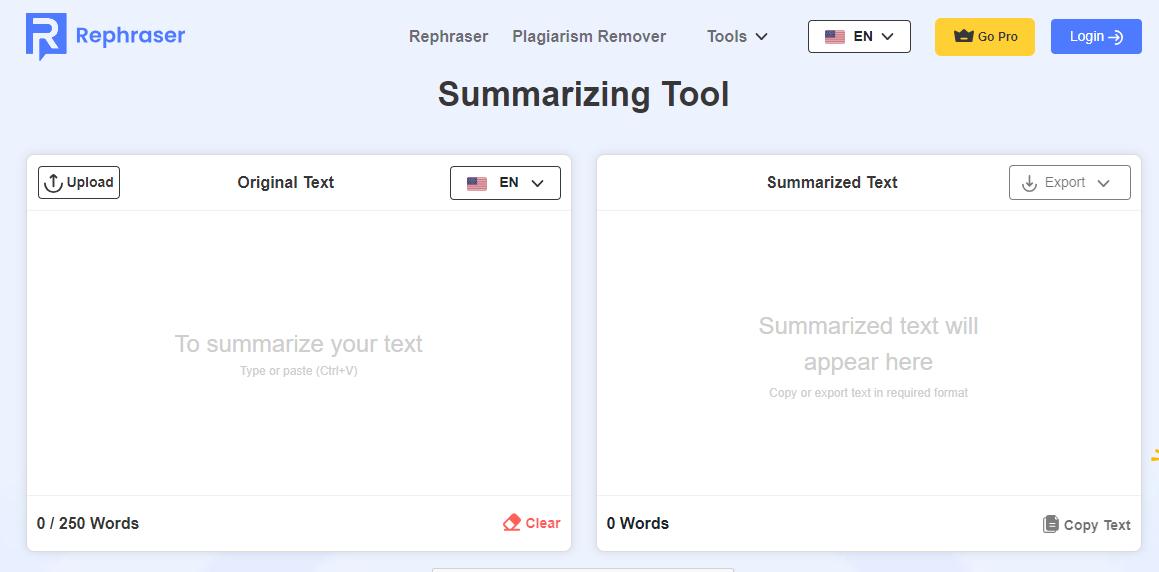1159x572 pixels.
Task: Click the red eraser Clear icon
Action: pyautogui.click(x=512, y=523)
